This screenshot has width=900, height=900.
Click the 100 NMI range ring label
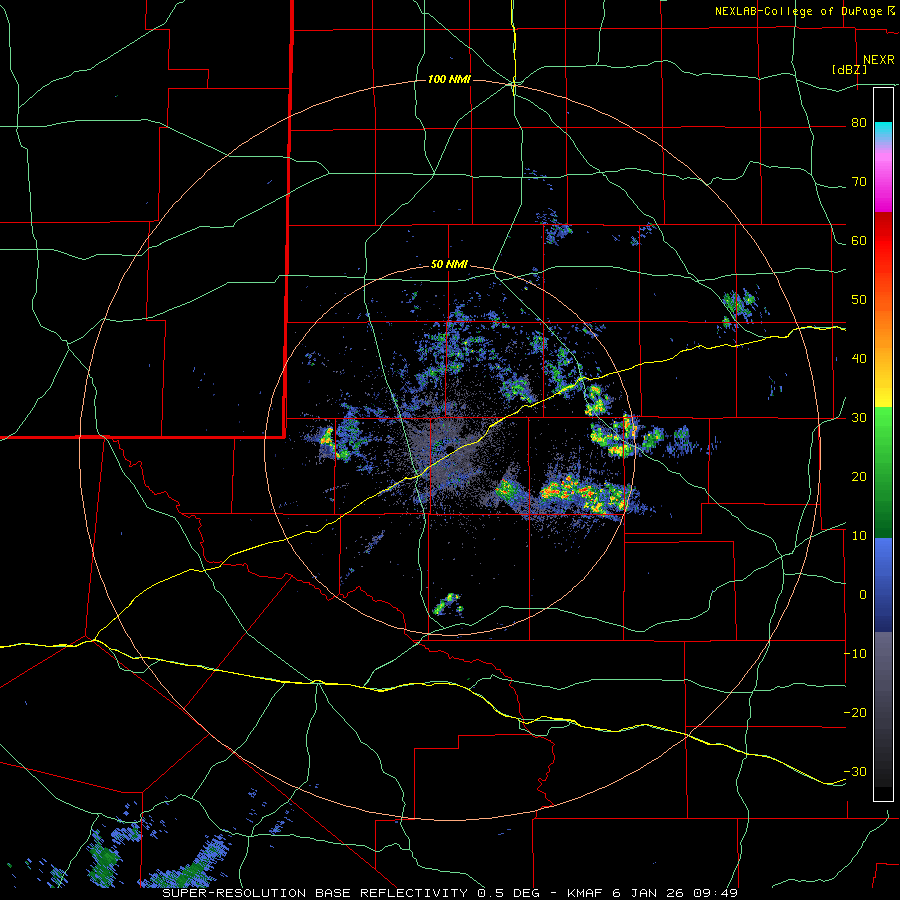click(449, 79)
